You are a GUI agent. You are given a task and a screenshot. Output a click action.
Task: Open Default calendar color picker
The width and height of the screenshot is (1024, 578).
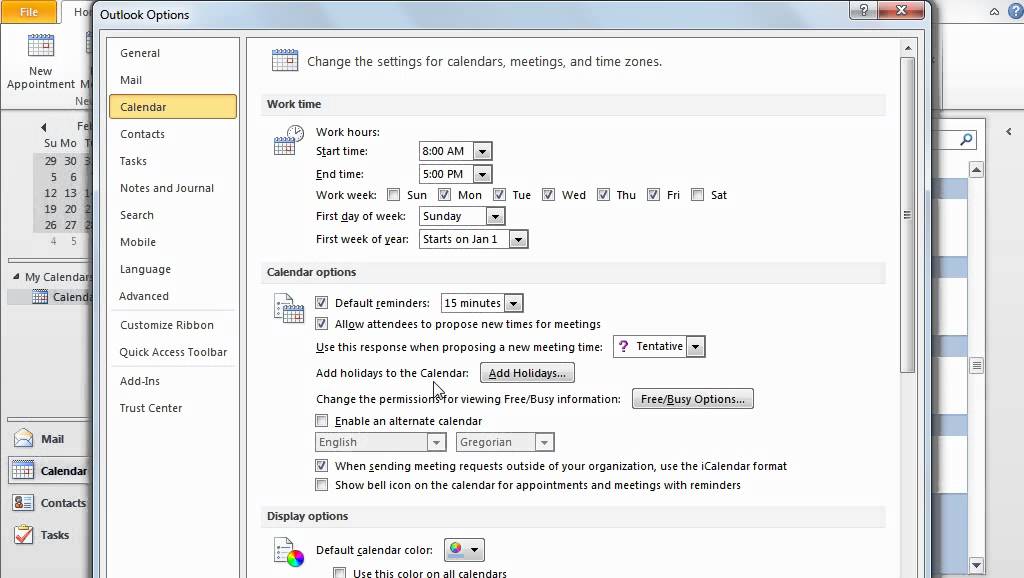(464, 550)
